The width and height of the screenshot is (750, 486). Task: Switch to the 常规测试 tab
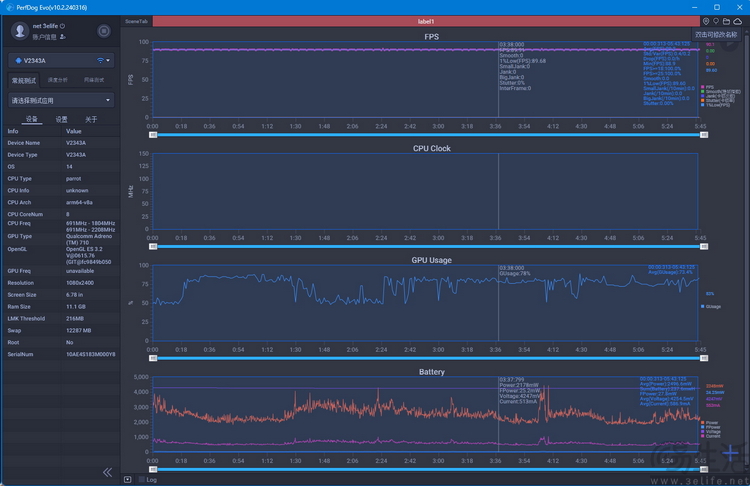coord(24,80)
